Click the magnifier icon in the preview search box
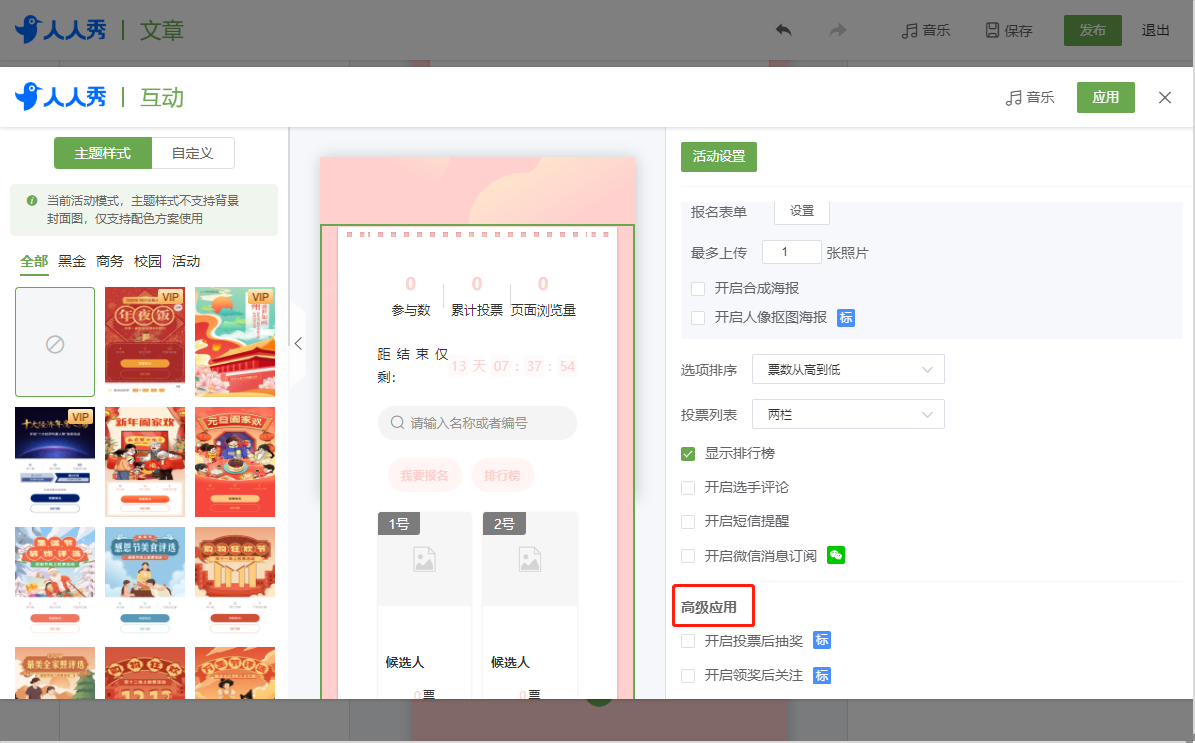 coord(397,423)
